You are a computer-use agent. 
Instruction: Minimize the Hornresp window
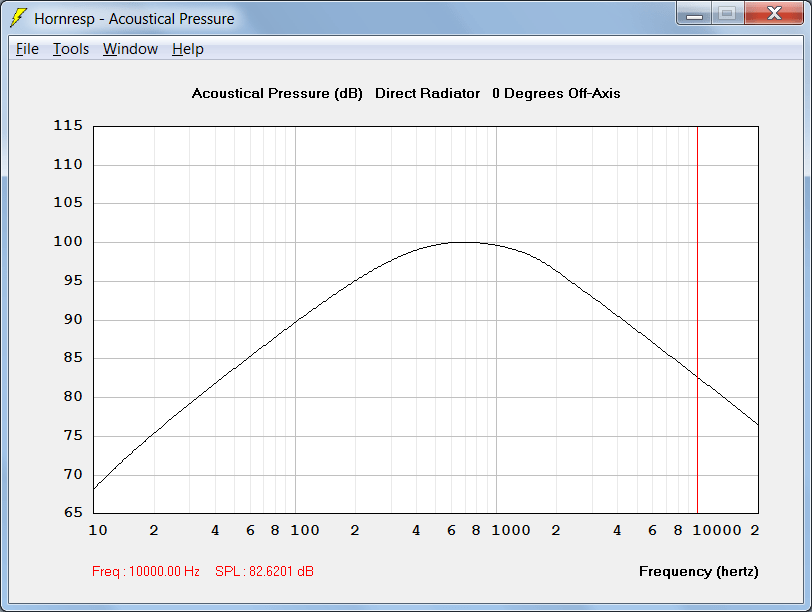click(694, 13)
